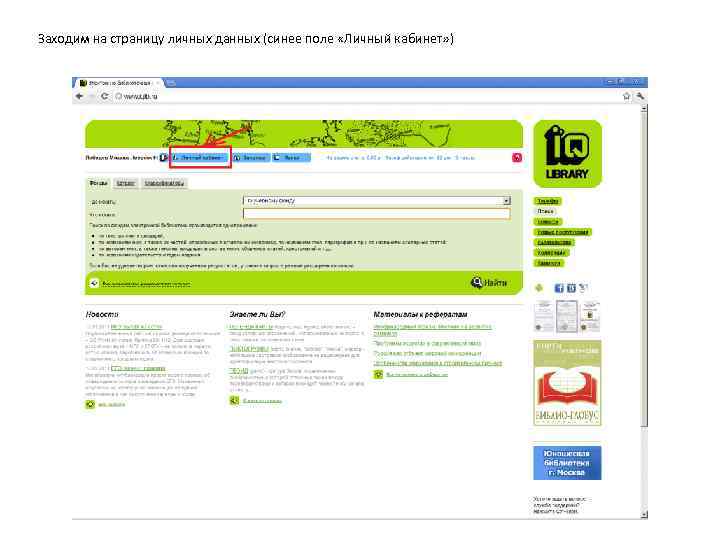Click the blue «Юношеская библиотека г. Москва» banner
720x540 pixels.
pyautogui.click(x=568, y=463)
